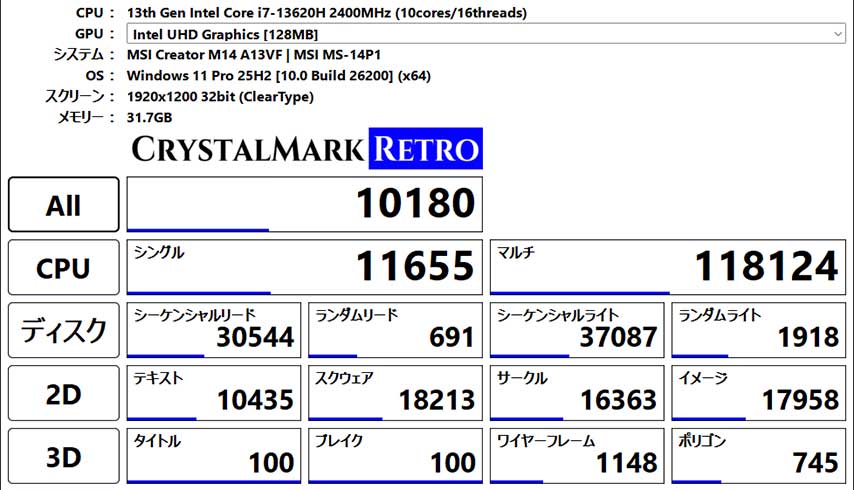Click the シーケンシャルライト score box
854x490 pixels.
(x=577, y=330)
